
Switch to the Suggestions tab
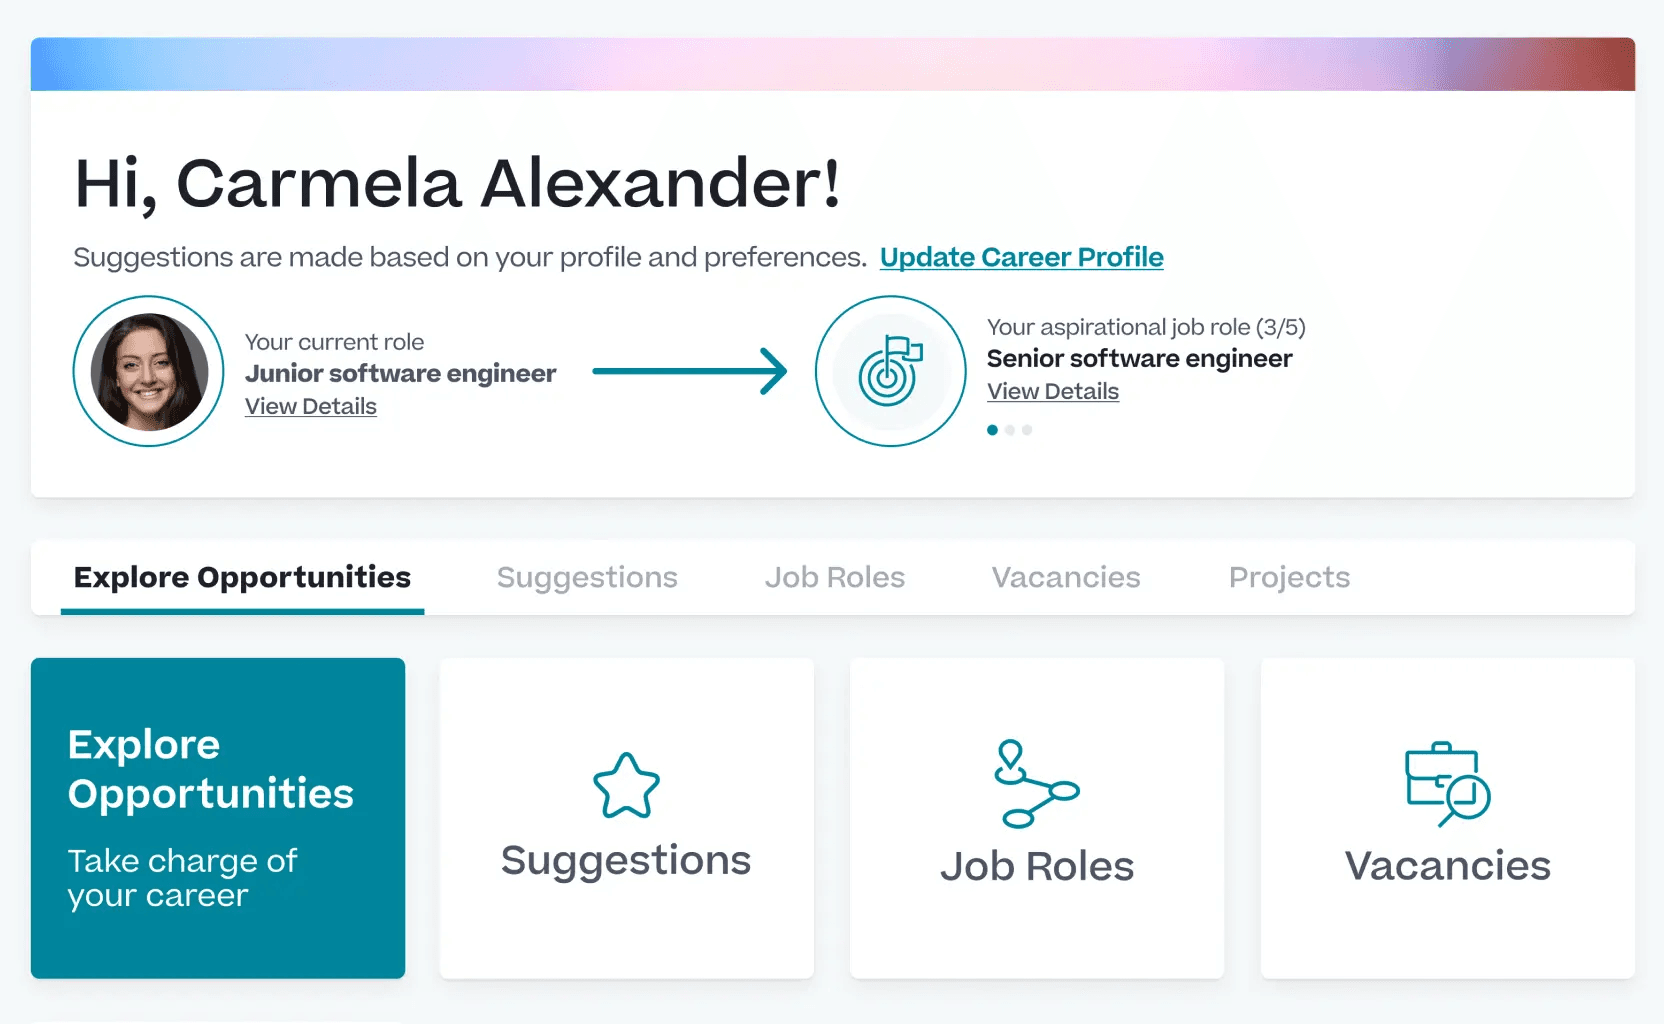click(587, 577)
